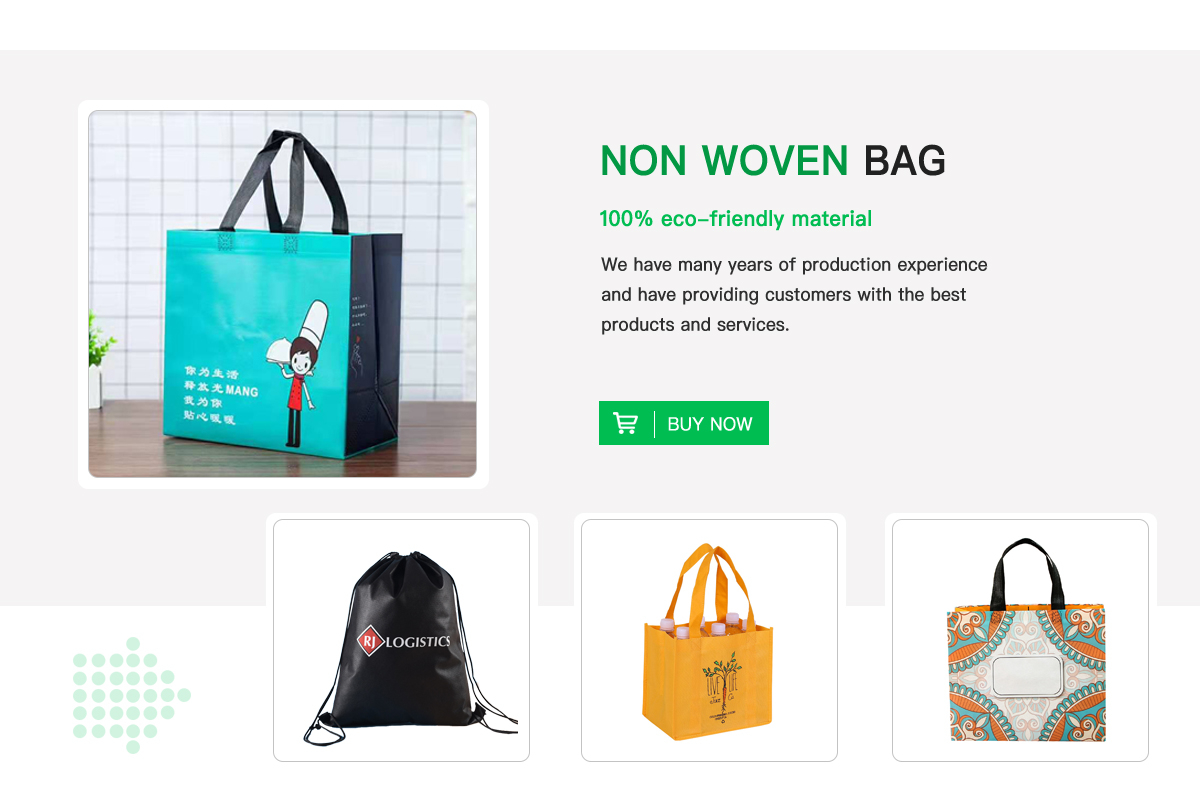Click the BUY NOW button text

(710, 424)
